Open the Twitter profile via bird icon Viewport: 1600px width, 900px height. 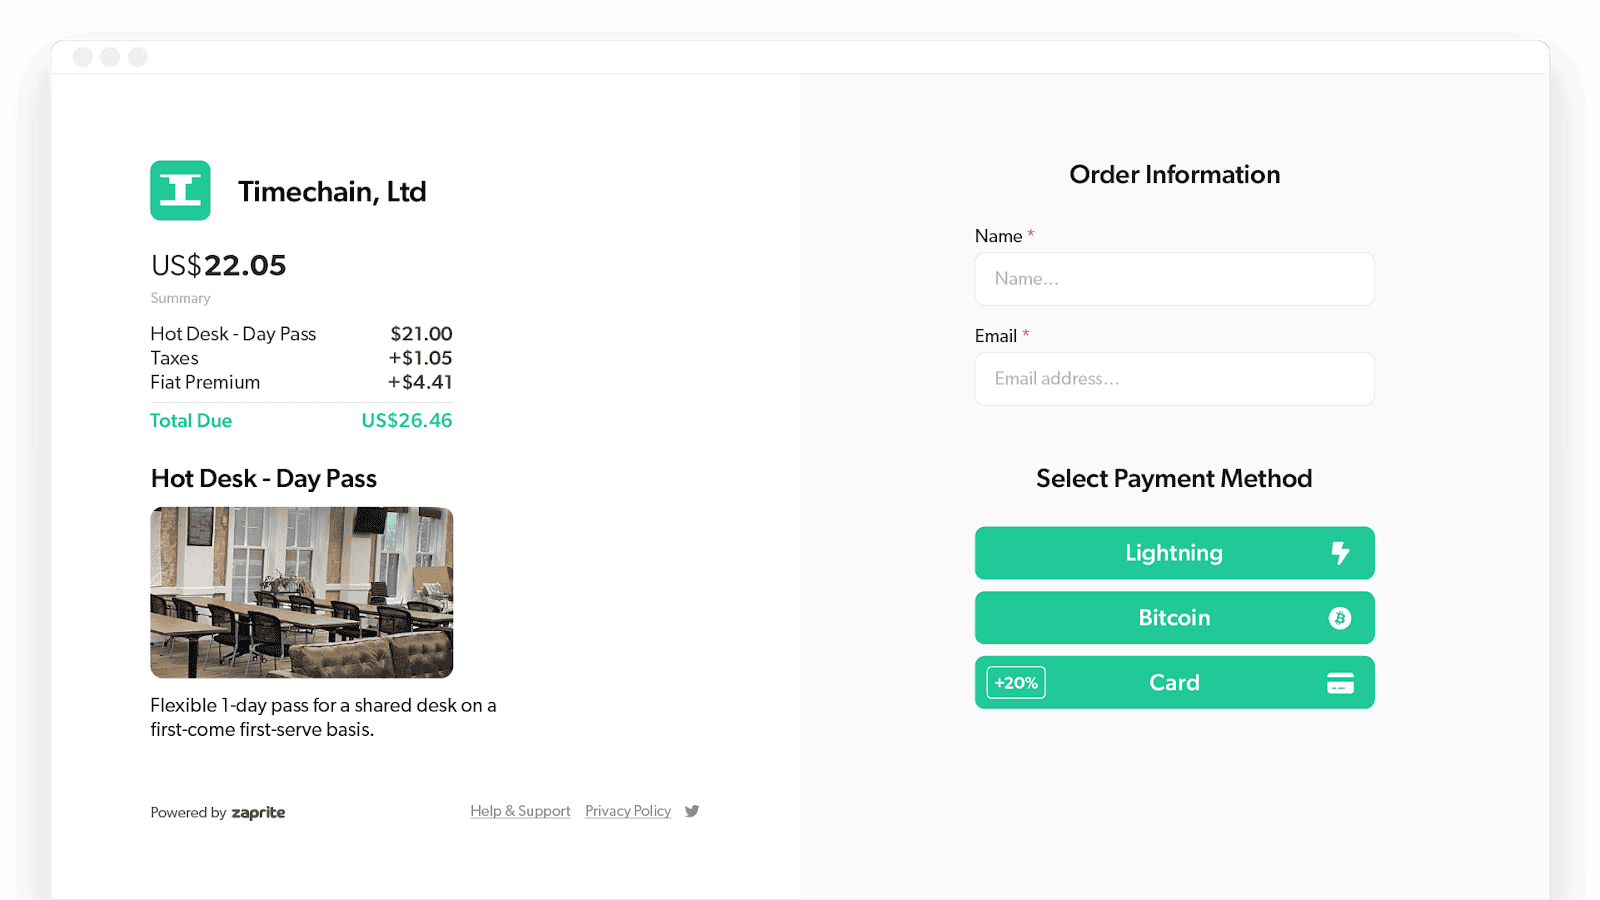pyautogui.click(x=691, y=811)
